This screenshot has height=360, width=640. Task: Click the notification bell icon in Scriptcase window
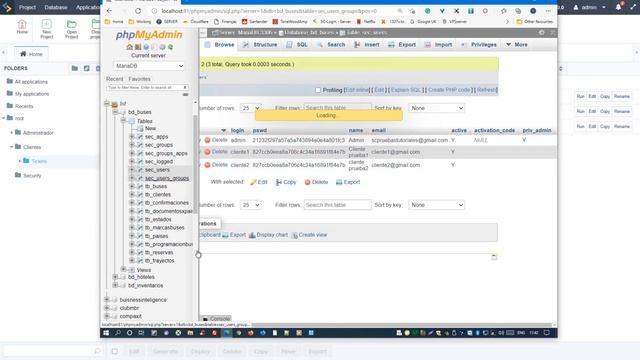click(619, 7)
